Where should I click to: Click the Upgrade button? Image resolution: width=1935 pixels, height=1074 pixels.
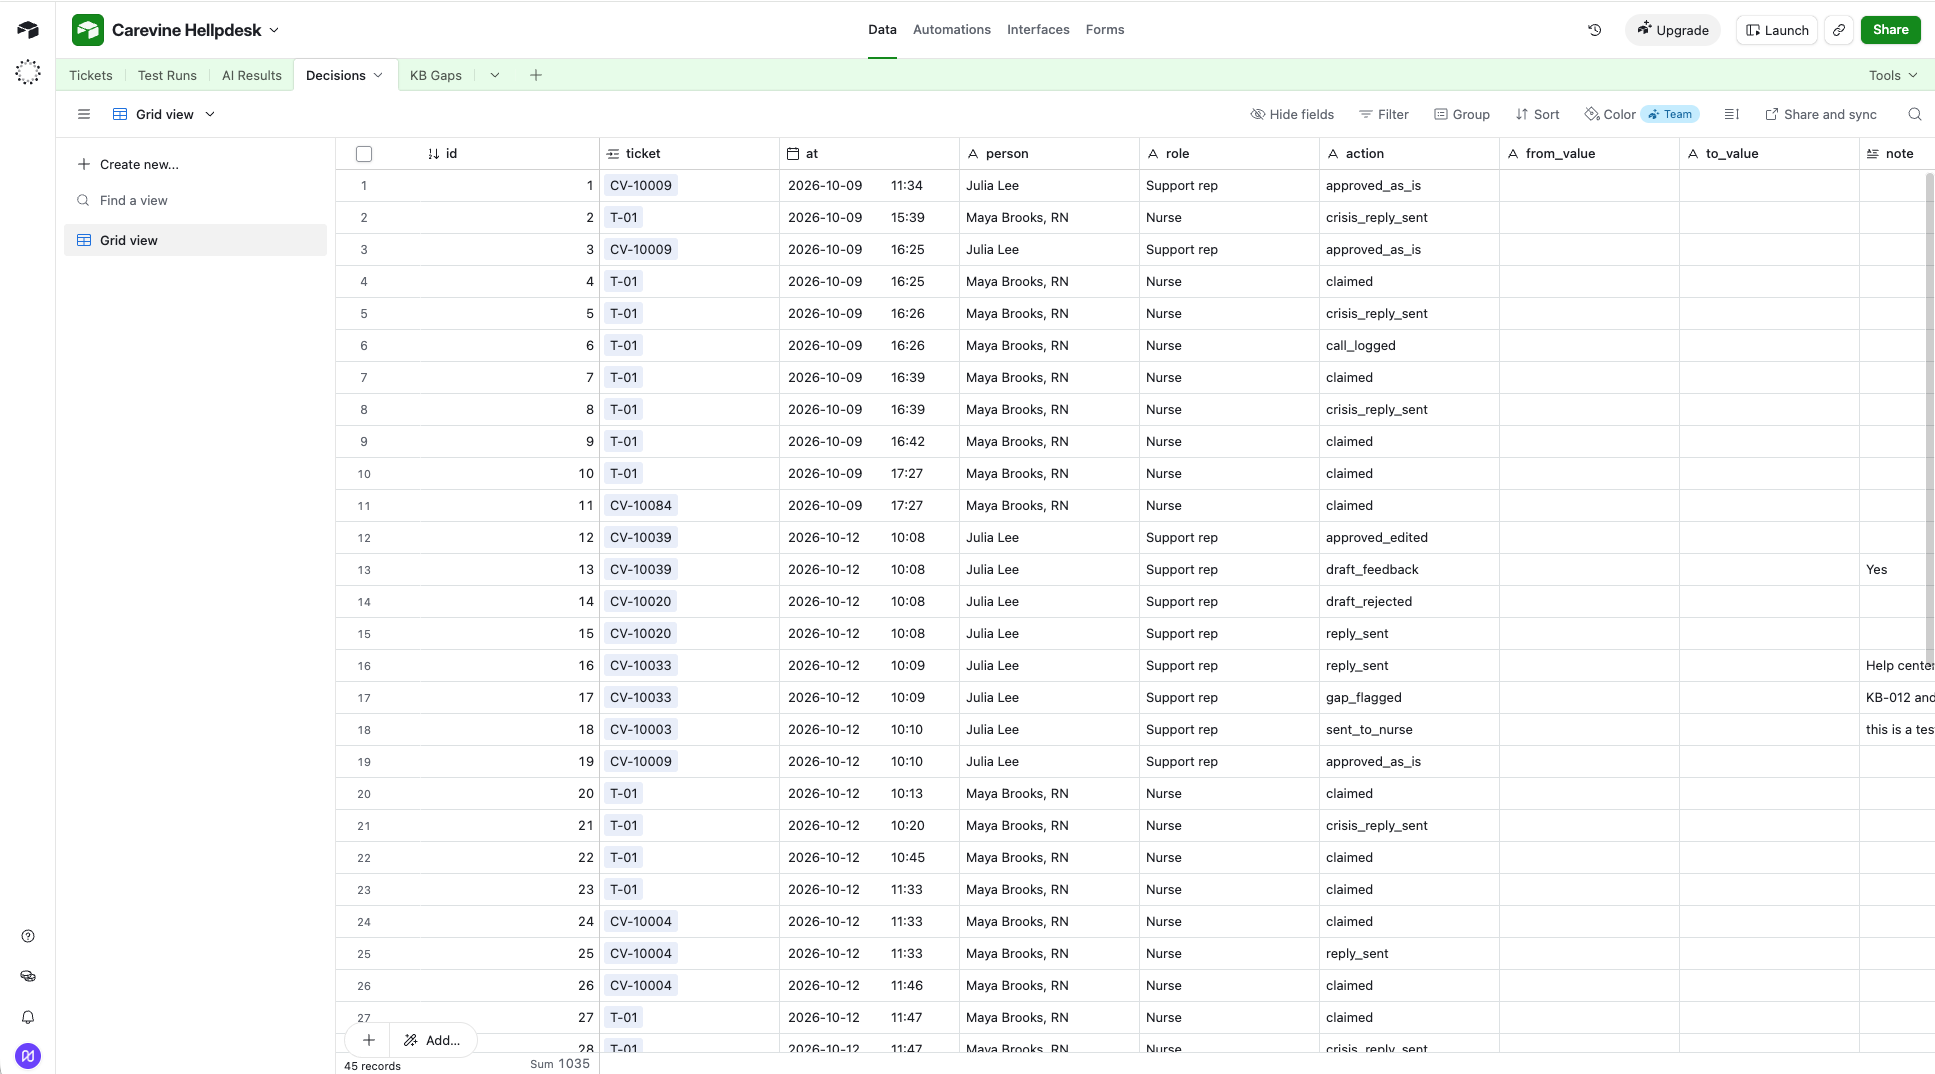pos(1673,30)
